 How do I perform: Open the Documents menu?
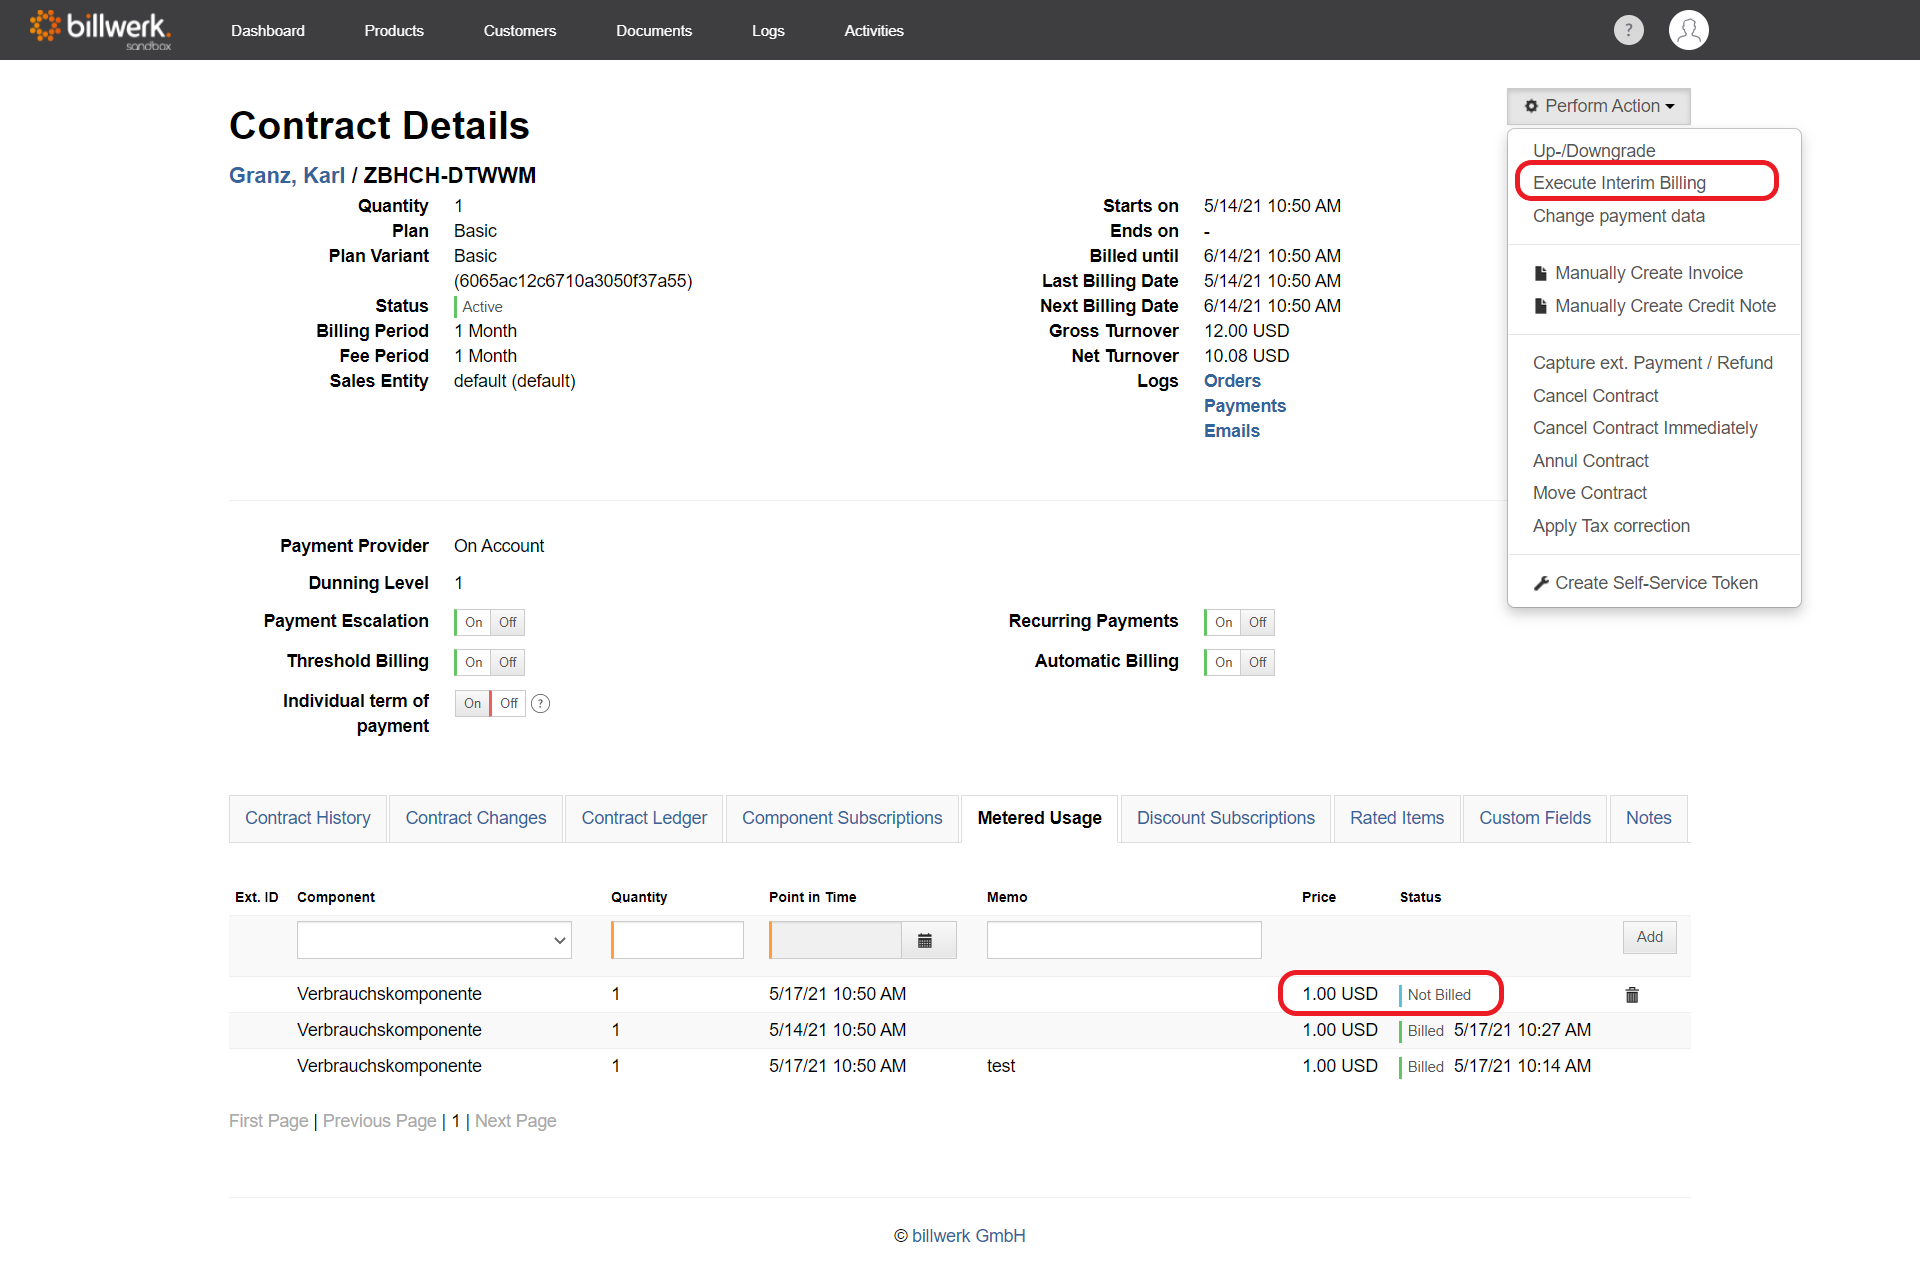(x=654, y=30)
